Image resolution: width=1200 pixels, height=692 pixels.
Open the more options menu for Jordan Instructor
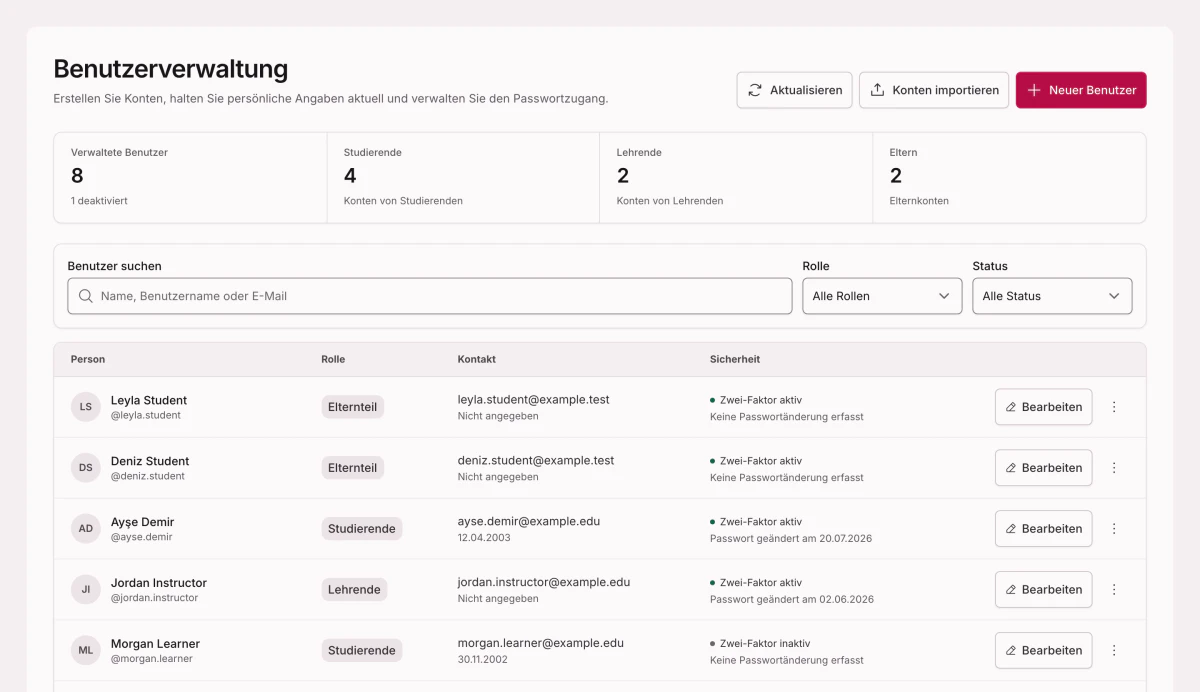click(1114, 590)
